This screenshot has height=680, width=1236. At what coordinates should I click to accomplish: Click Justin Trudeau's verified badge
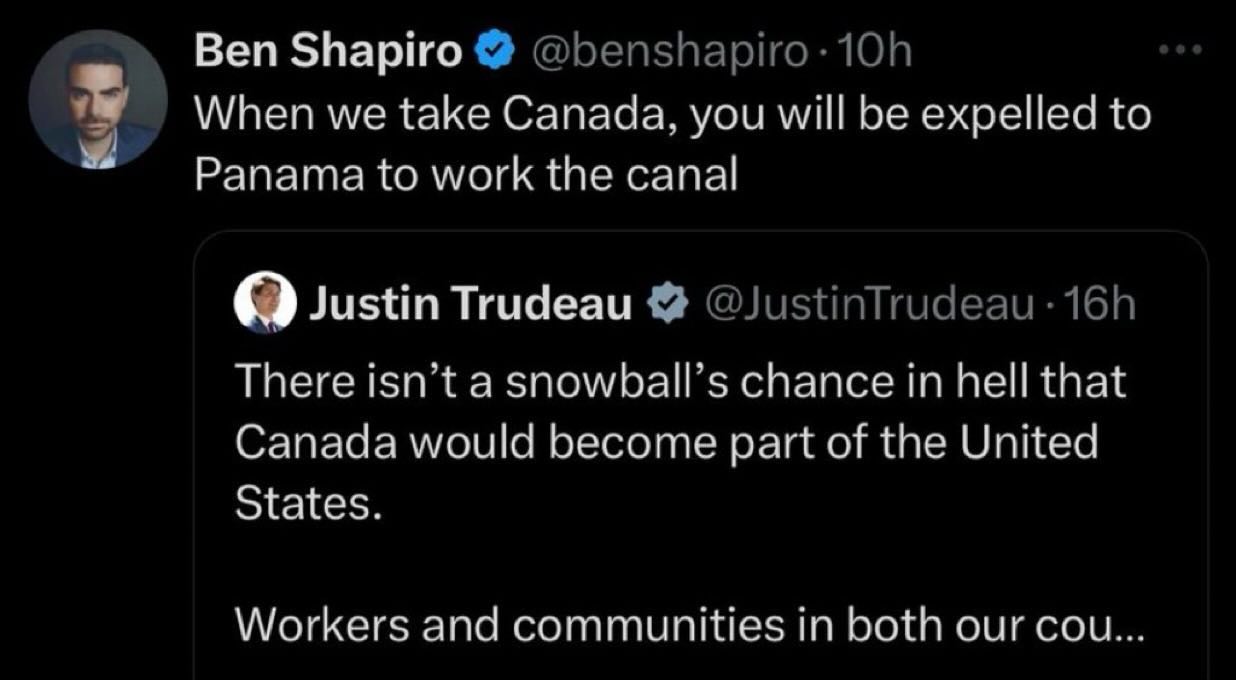tap(667, 303)
